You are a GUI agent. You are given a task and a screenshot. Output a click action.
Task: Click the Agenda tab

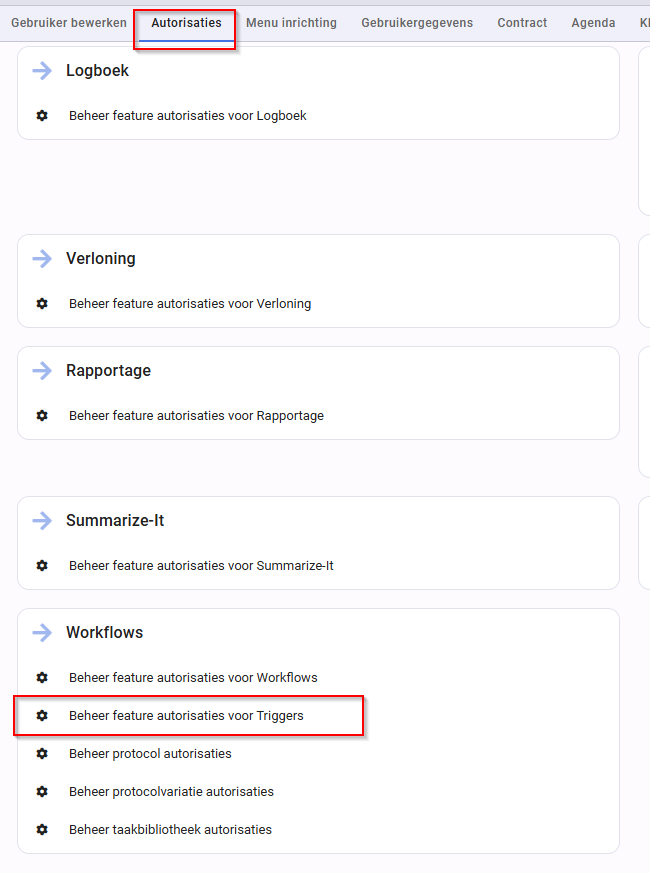[x=593, y=23]
